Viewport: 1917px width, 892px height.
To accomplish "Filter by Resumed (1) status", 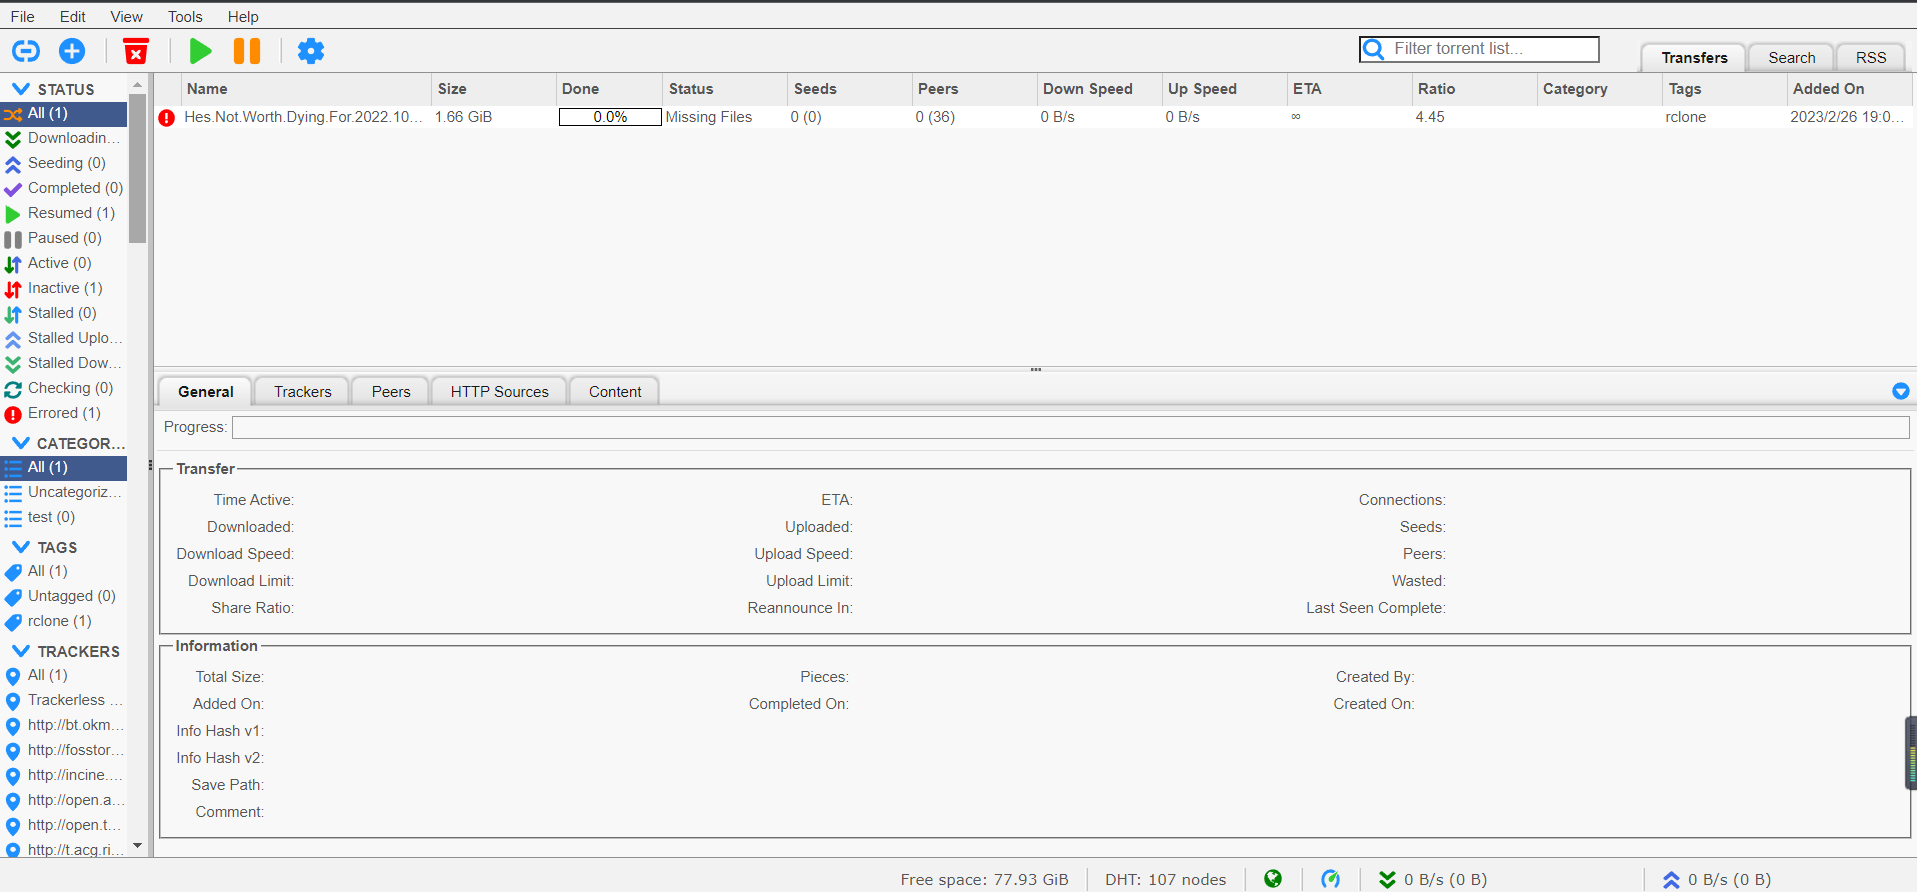I will (64, 213).
